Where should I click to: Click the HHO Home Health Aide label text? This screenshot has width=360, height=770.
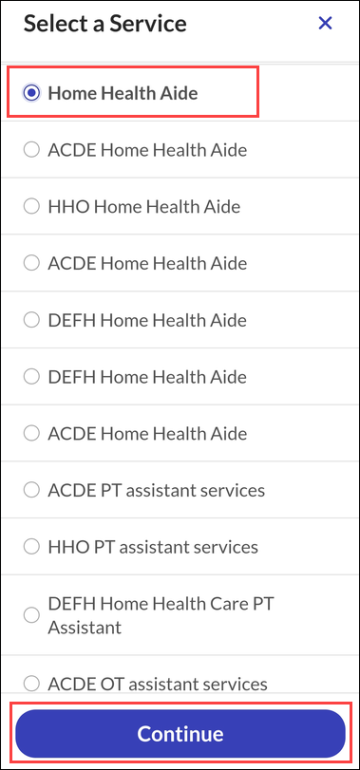click(x=144, y=207)
